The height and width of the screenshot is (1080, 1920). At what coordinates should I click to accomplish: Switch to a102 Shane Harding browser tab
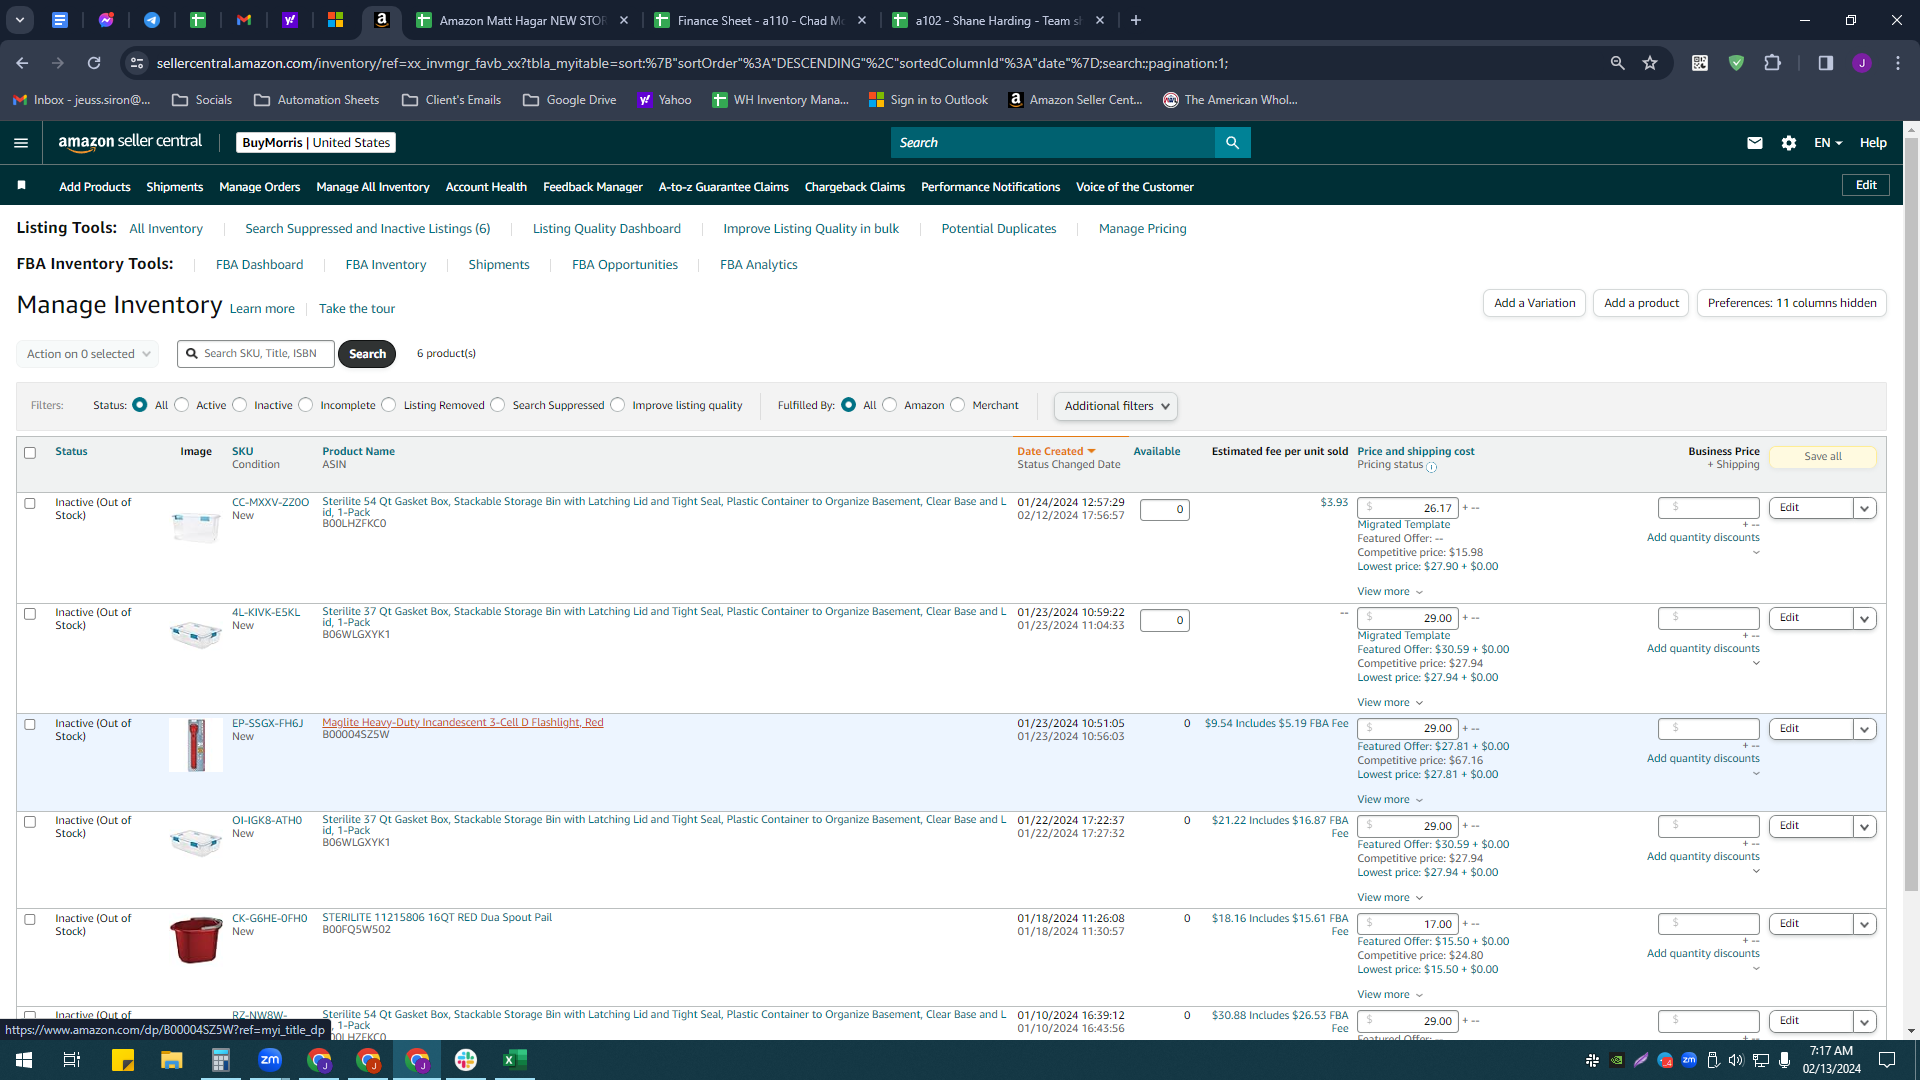[x=998, y=20]
